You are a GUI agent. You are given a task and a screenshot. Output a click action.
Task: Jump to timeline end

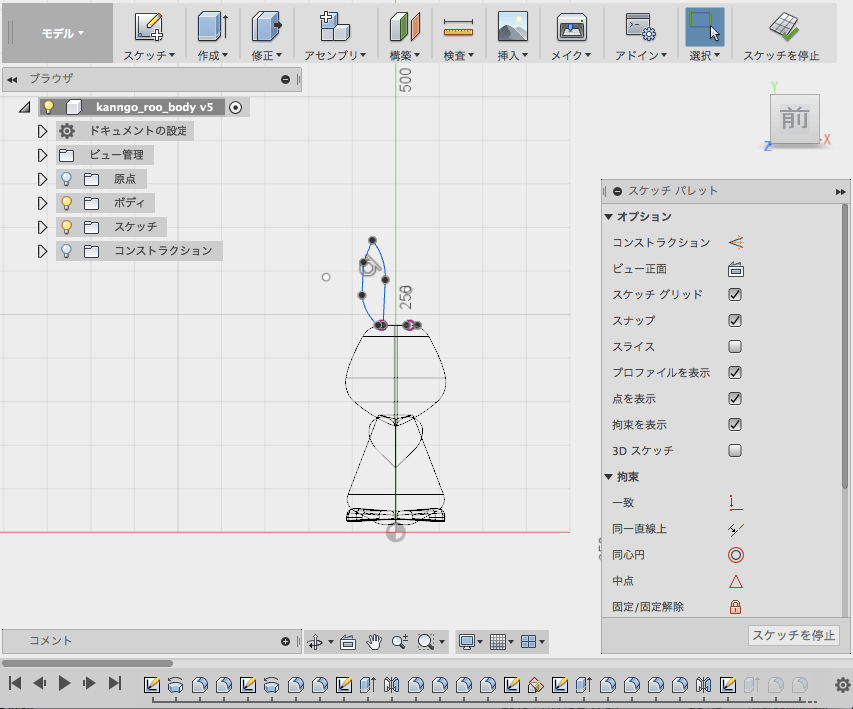coord(115,683)
